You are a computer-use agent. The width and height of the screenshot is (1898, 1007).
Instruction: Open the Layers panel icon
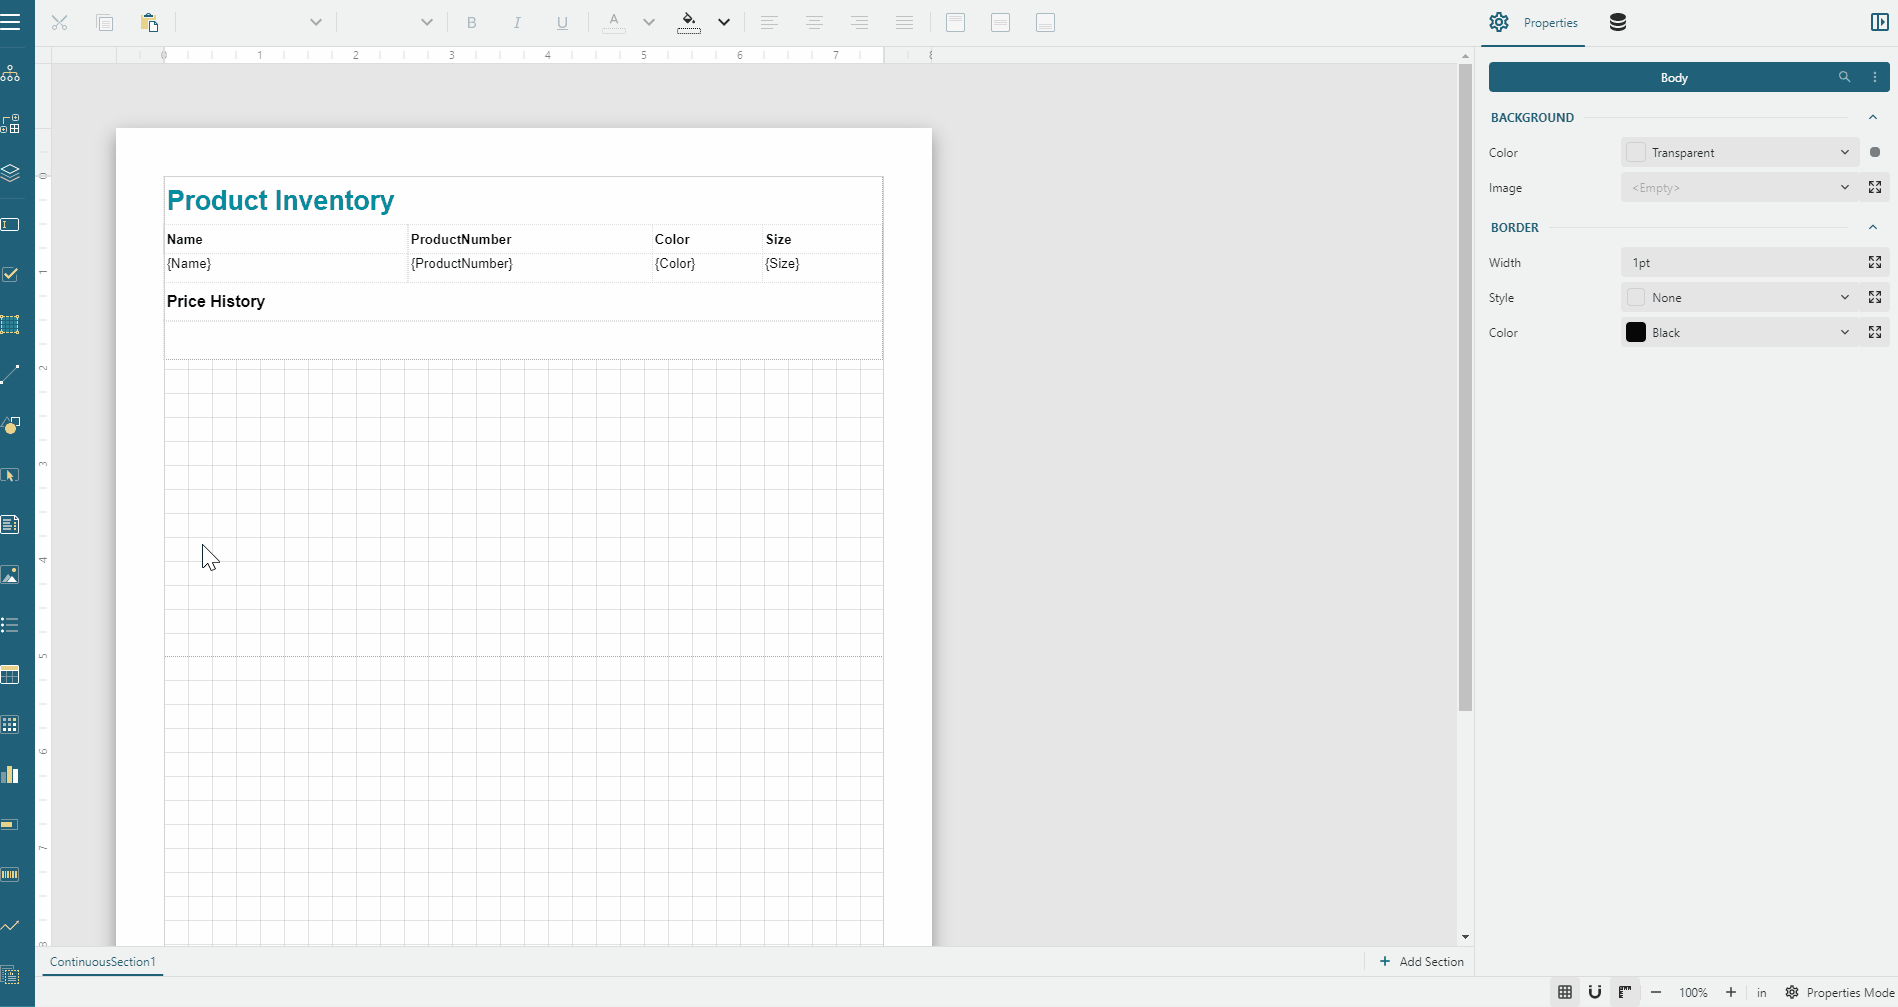point(11,174)
